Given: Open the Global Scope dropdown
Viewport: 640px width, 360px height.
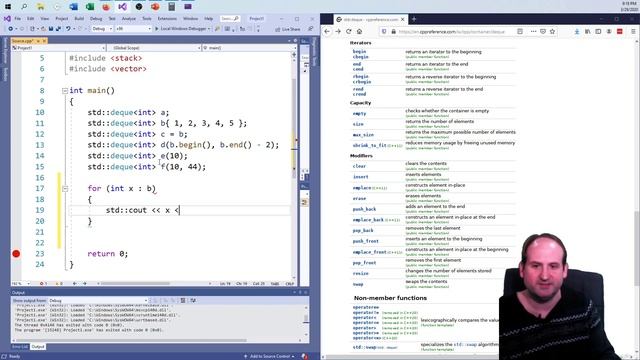Looking at the screenshot, I should (x=154, y=48).
